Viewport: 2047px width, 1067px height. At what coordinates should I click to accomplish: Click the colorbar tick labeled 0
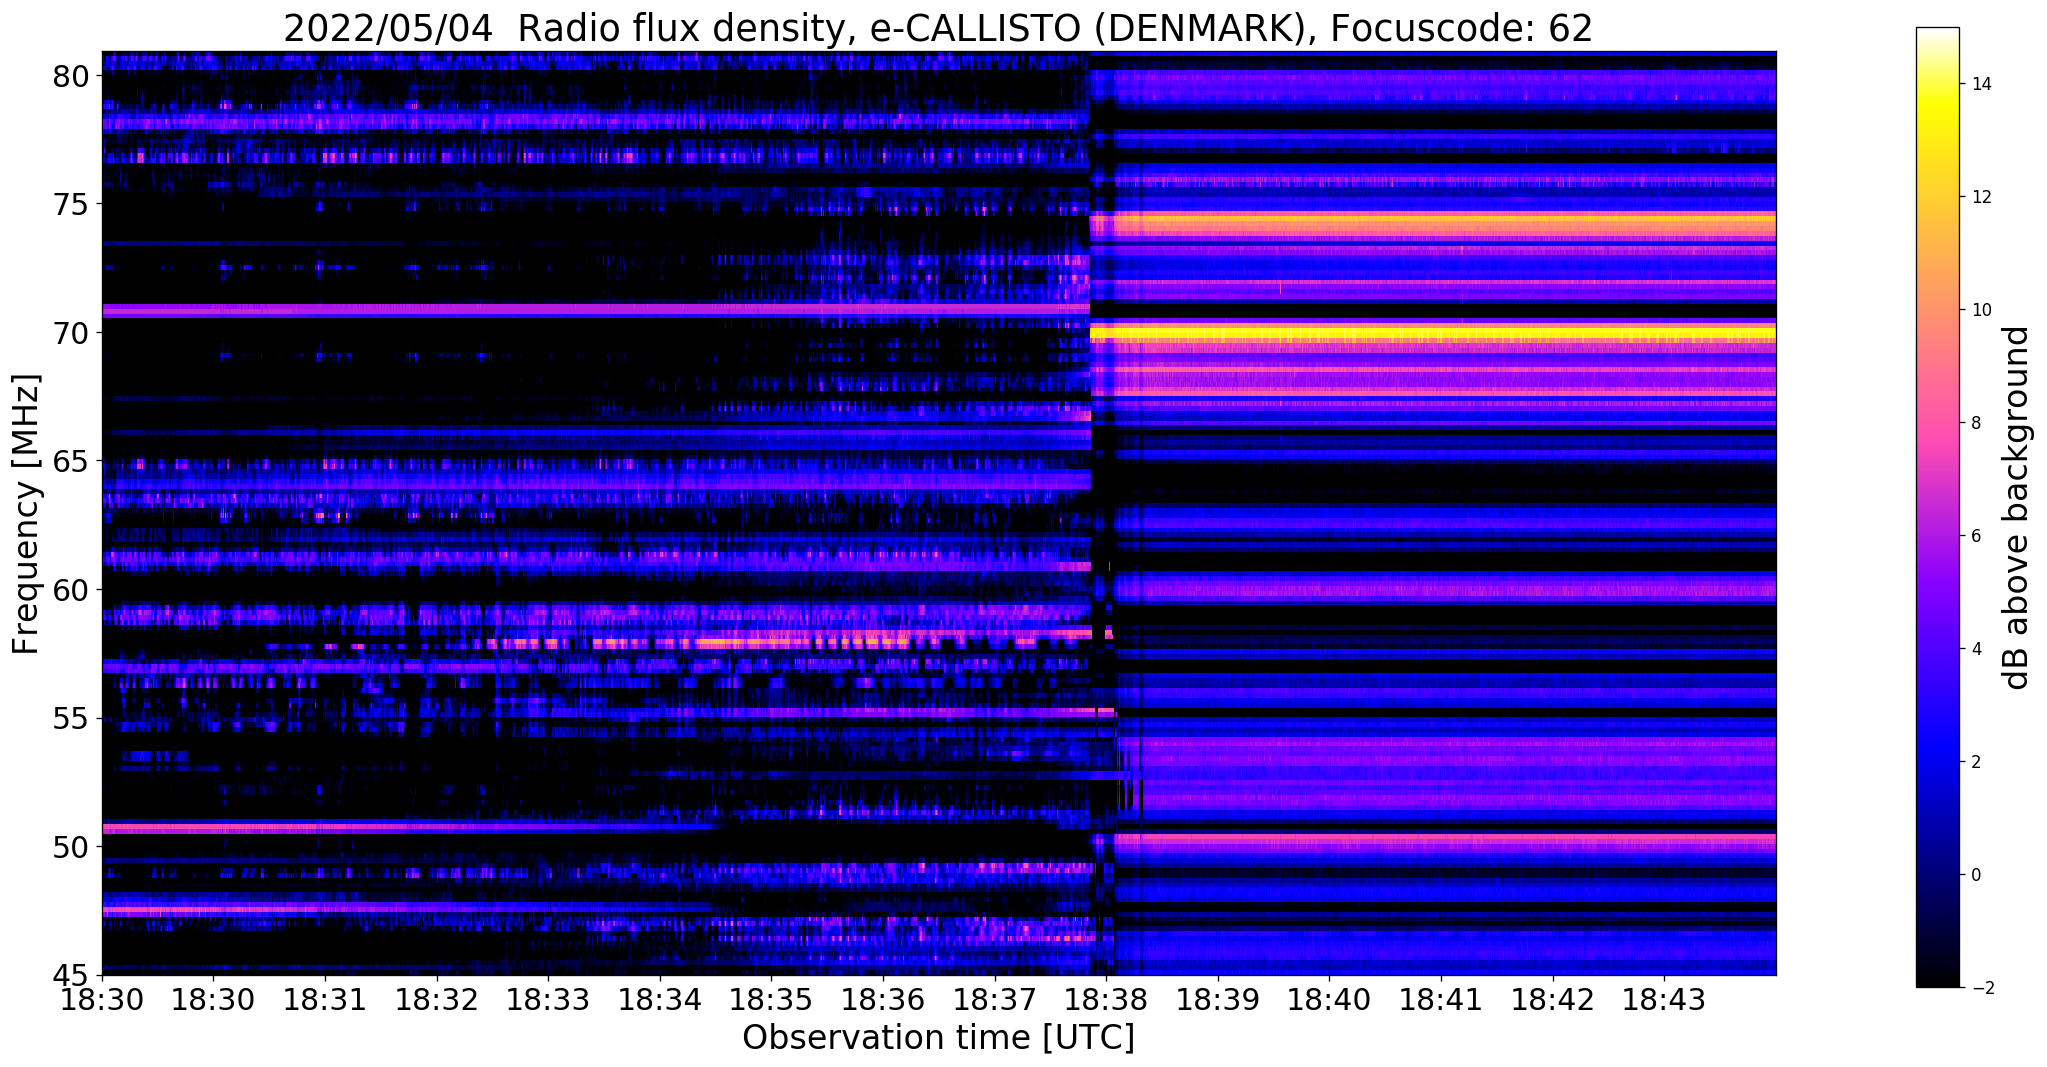click(1974, 876)
